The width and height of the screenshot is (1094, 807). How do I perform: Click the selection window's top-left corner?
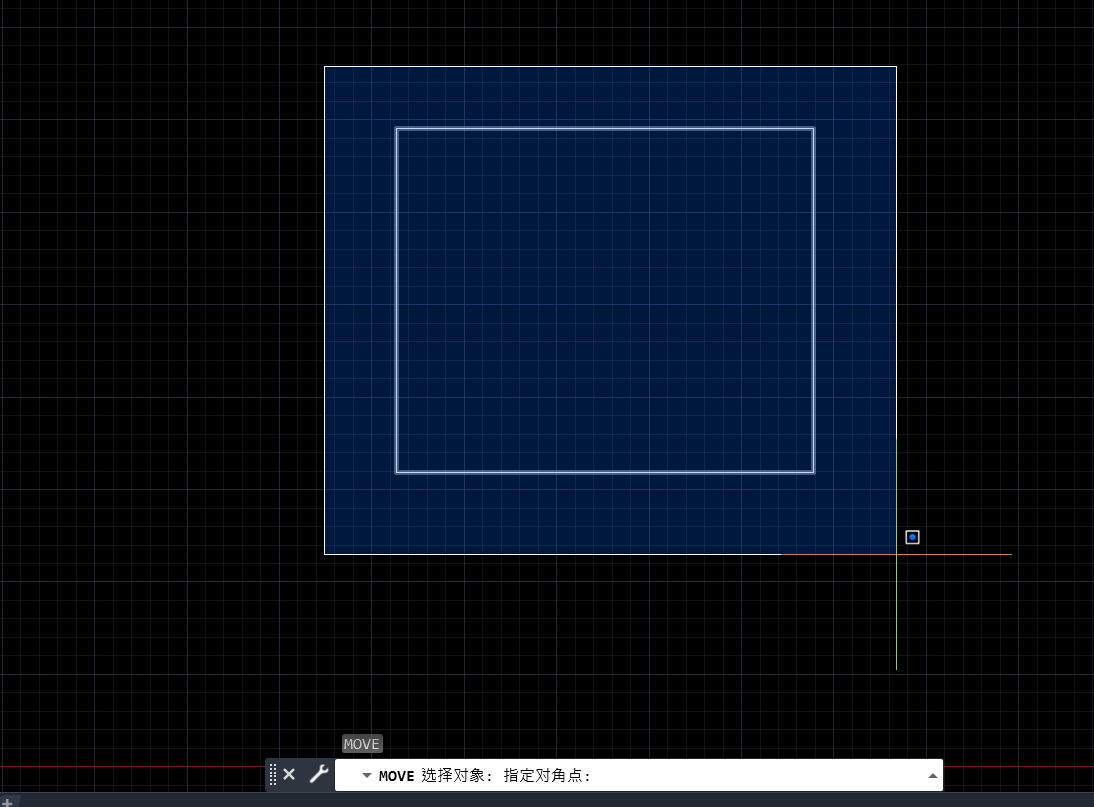click(x=325, y=67)
